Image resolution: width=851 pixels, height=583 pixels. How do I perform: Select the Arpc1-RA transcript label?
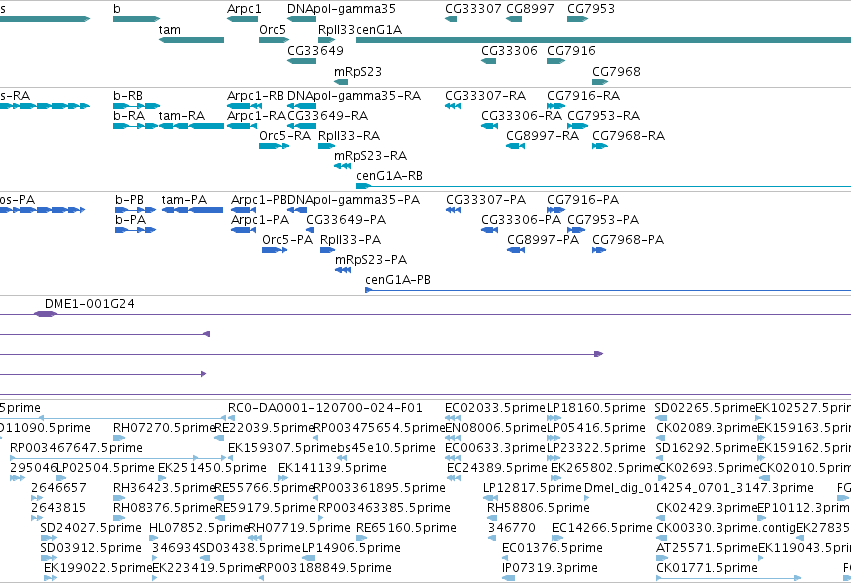(256, 116)
